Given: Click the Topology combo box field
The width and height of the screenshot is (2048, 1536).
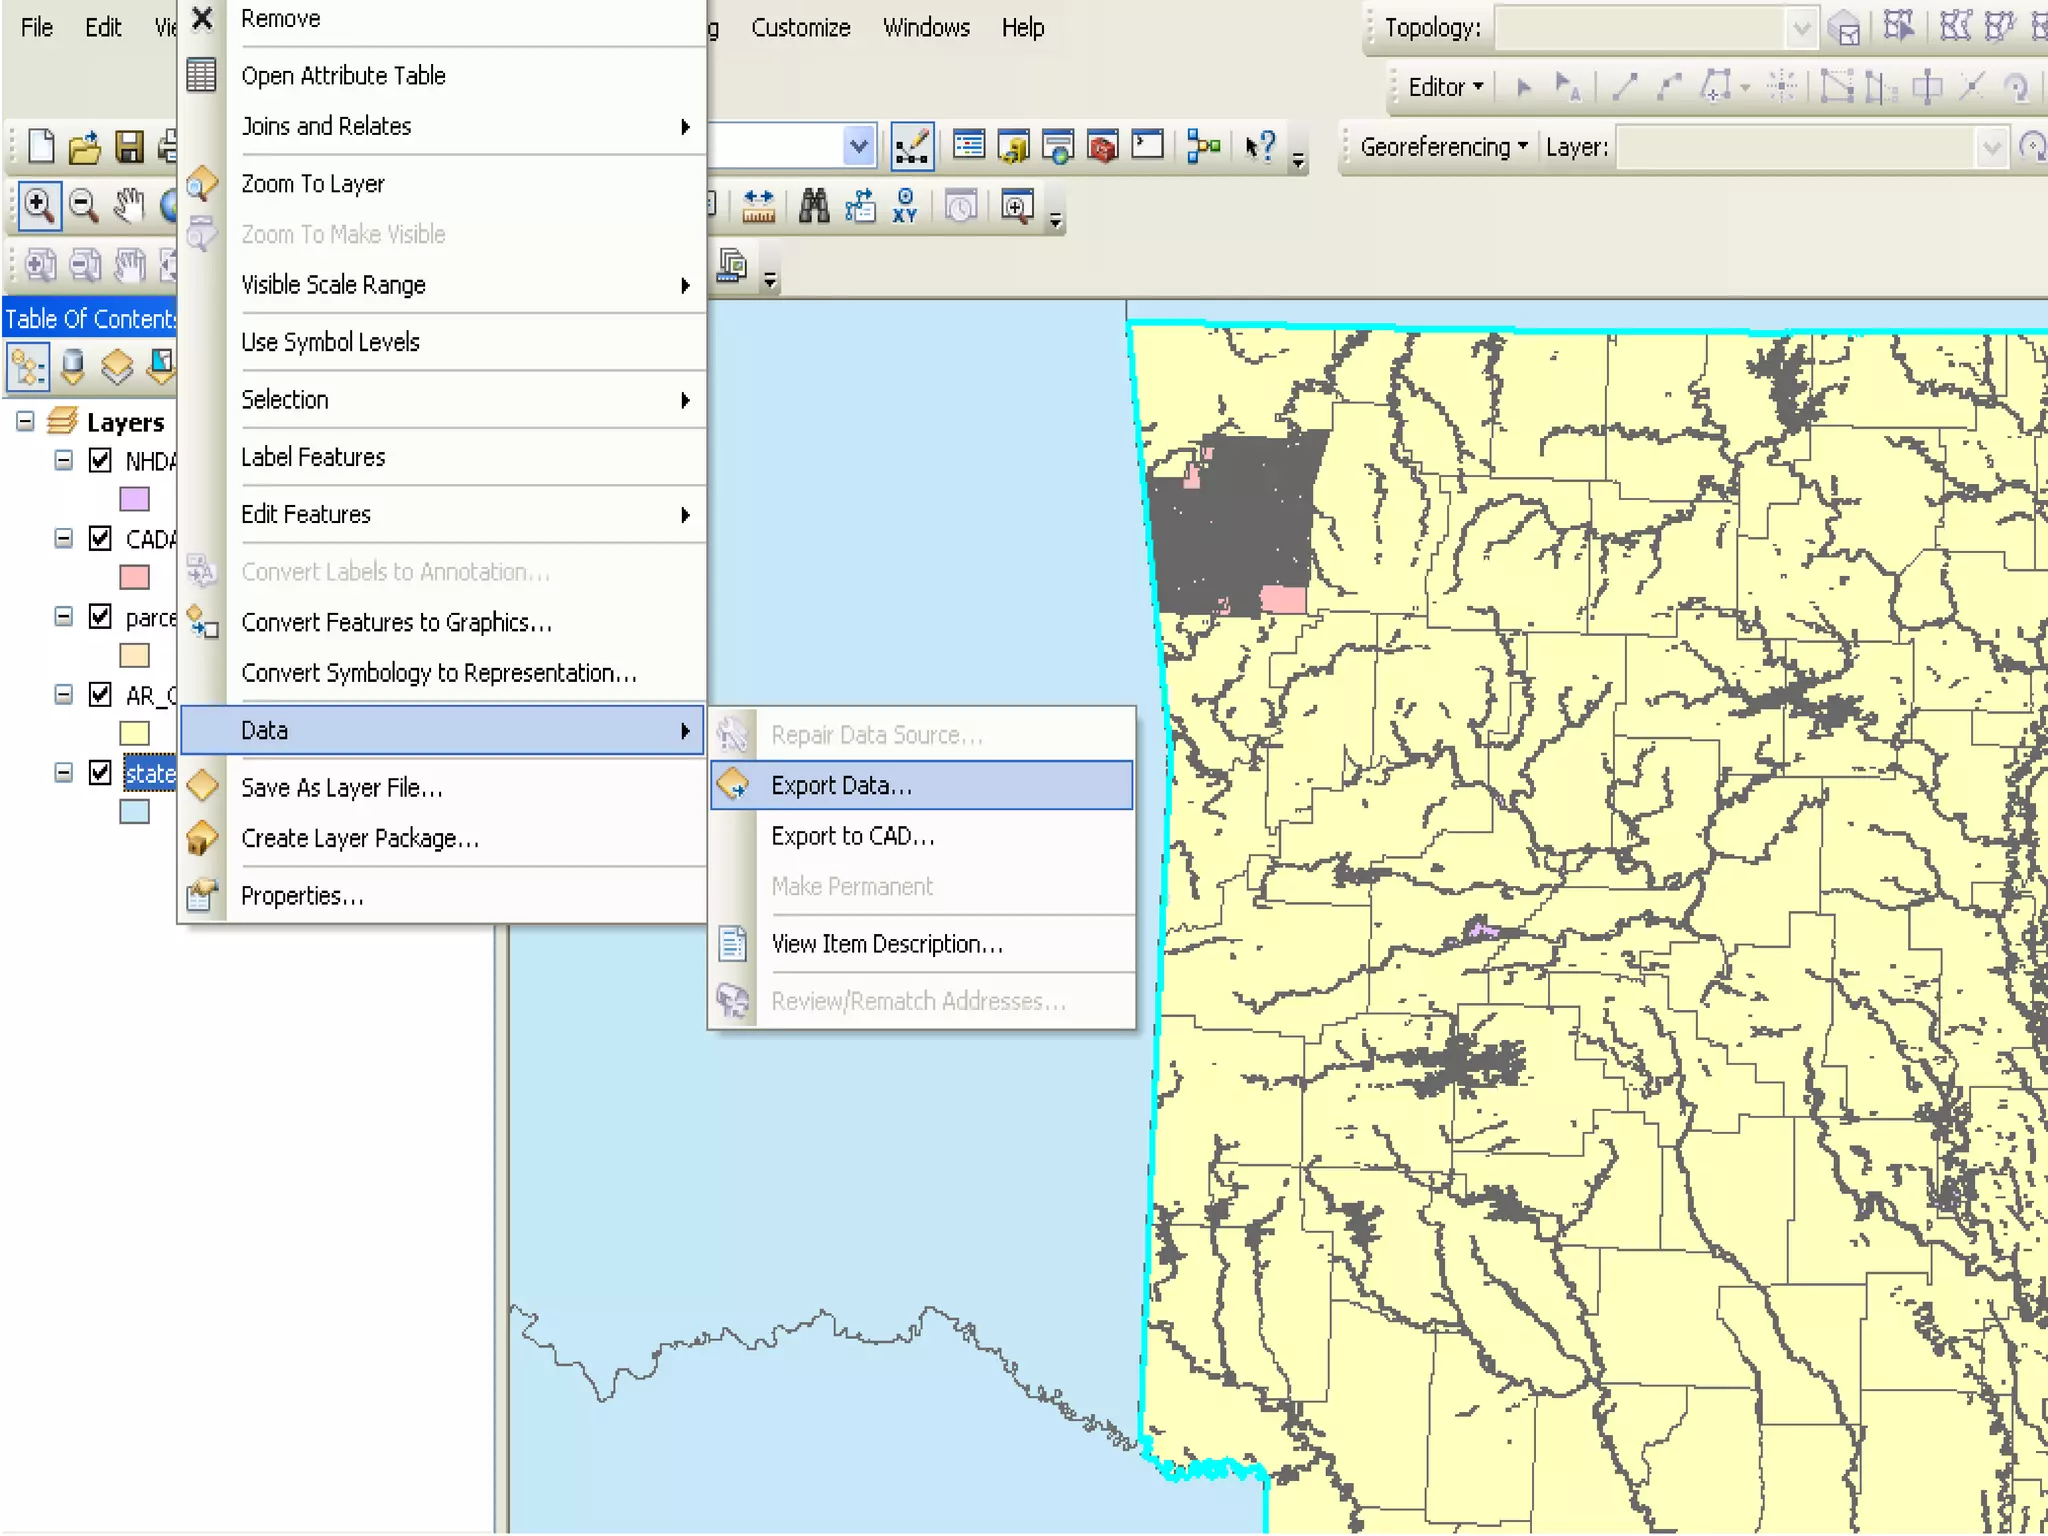Looking at the screenshot, I should (1640, 28).
